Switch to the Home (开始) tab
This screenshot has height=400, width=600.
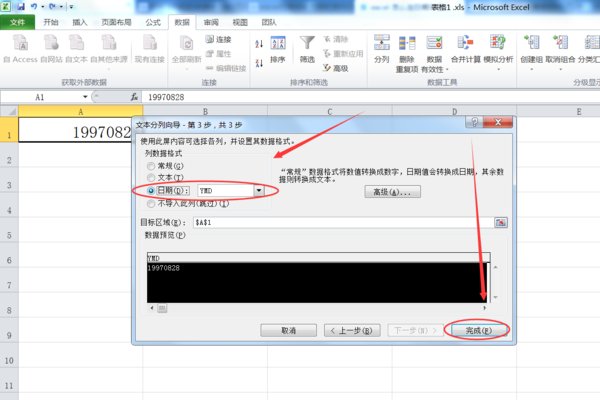(51, 22)
